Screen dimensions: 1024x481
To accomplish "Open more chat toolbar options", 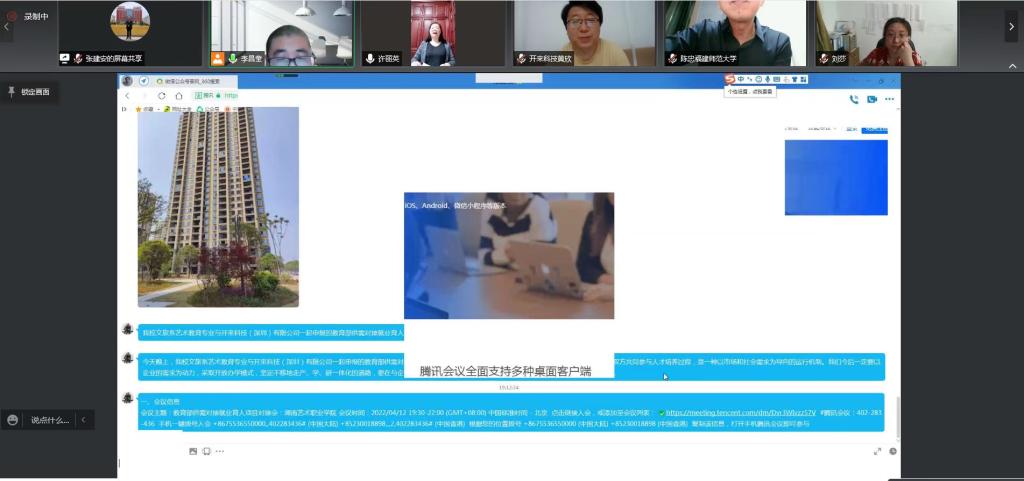I will [x=219, y=451].
